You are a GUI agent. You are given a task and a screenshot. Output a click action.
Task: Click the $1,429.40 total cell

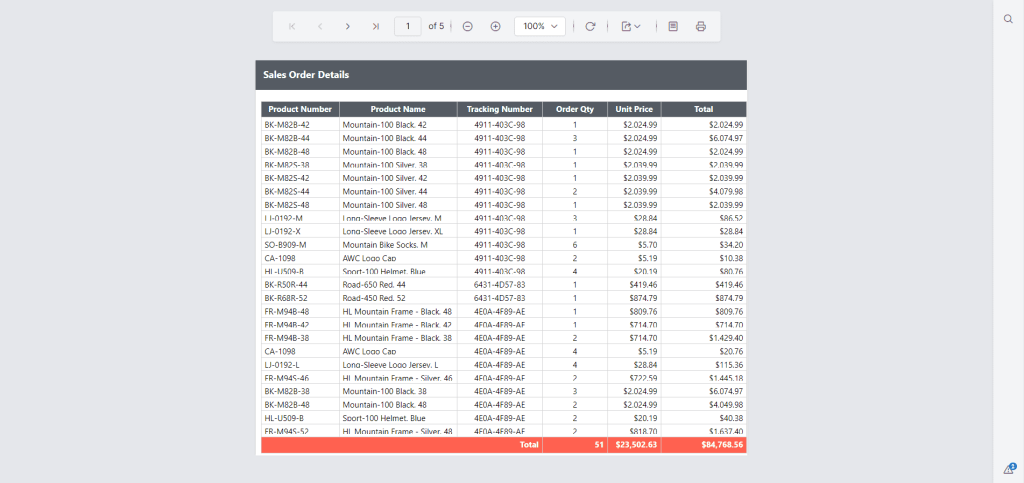coord(704,338)
